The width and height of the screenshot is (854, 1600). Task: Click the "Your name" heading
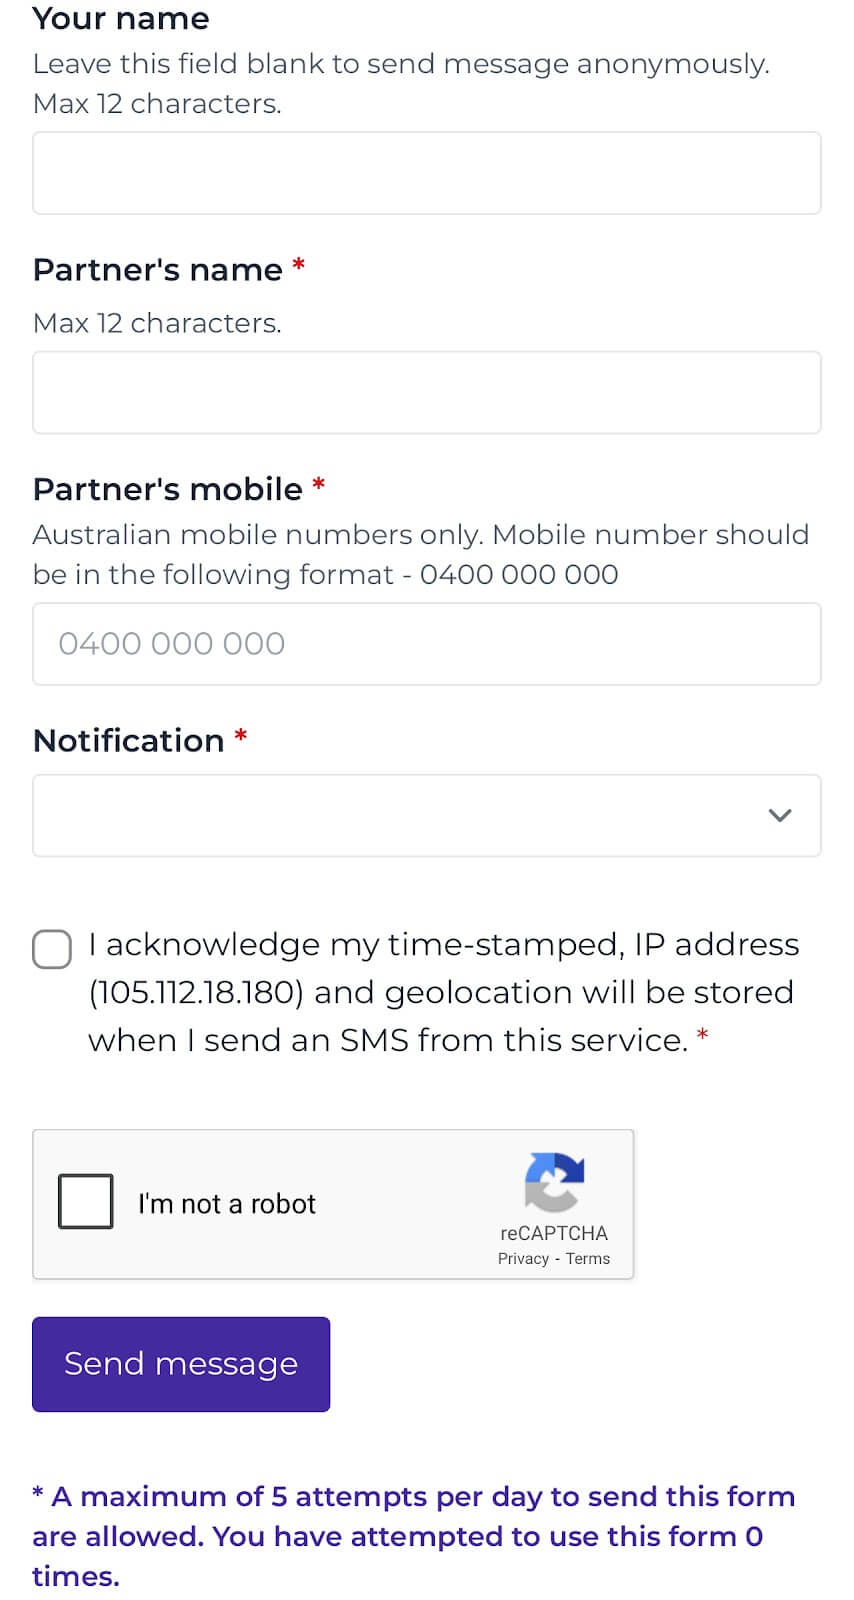click(120, 18)
